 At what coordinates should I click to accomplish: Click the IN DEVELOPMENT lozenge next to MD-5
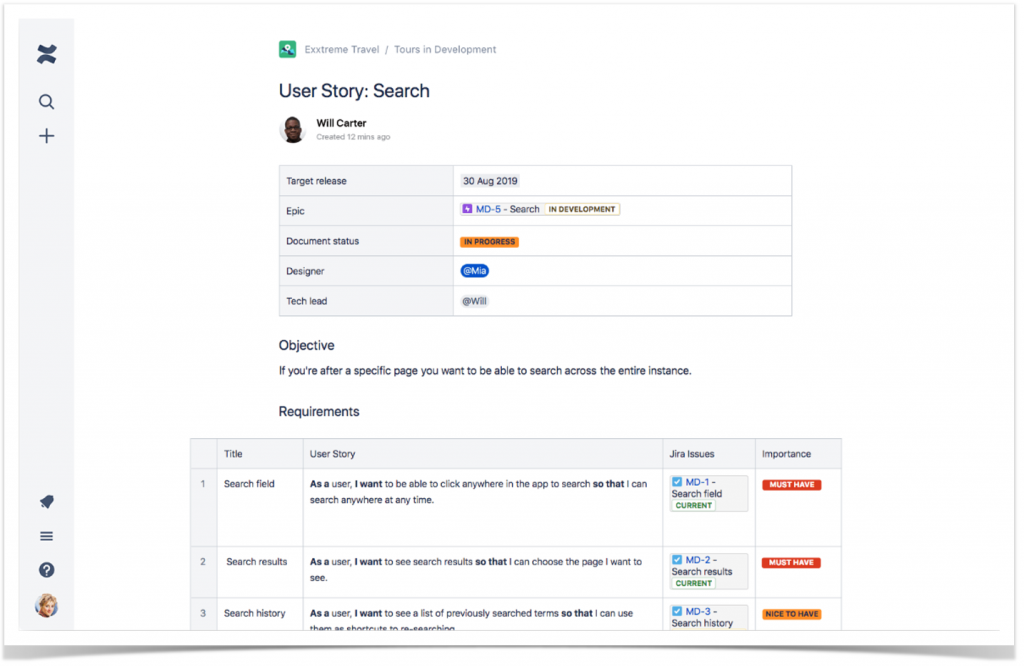pyautogui.click(x=582, y=209)
